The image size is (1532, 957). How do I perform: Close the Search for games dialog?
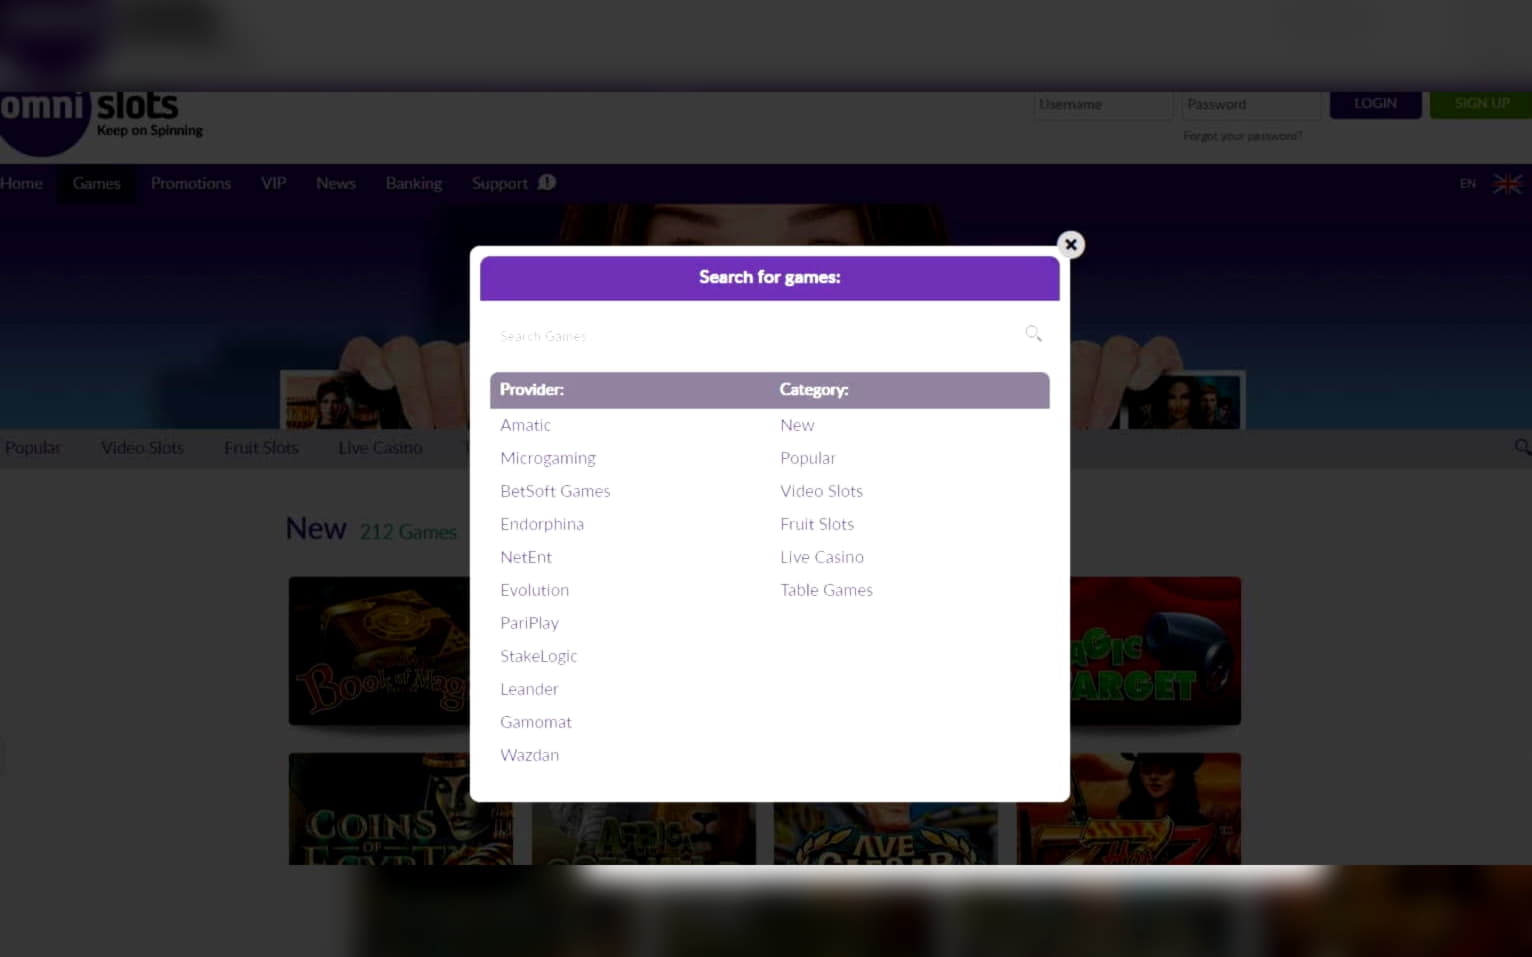point(1070,244)
